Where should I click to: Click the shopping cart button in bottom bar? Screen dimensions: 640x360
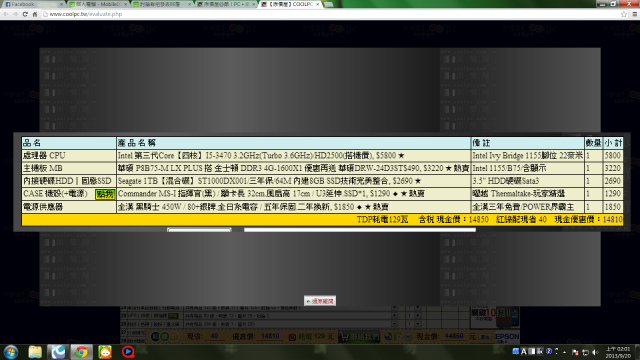point(359,337)
